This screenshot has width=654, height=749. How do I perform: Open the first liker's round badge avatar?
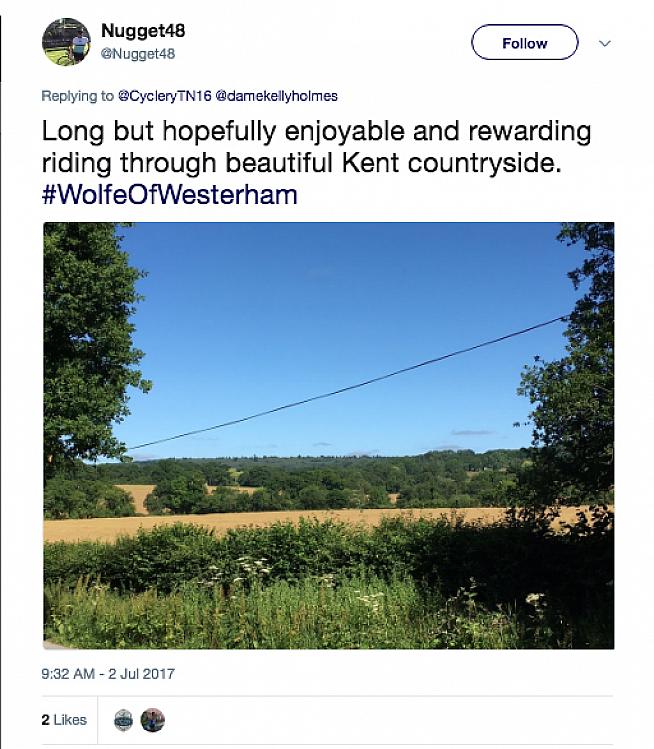pyautogui.click(x=123, y=720)
